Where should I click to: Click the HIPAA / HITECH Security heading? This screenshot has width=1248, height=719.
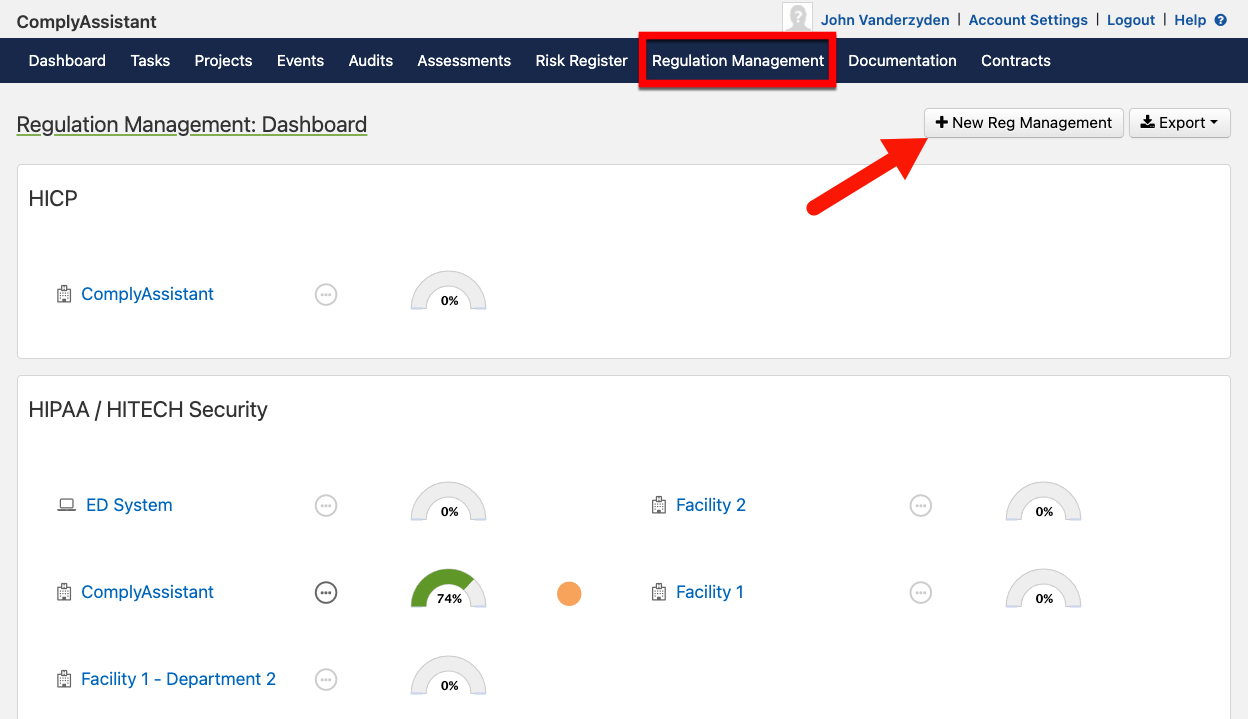(x=148, y=410)
